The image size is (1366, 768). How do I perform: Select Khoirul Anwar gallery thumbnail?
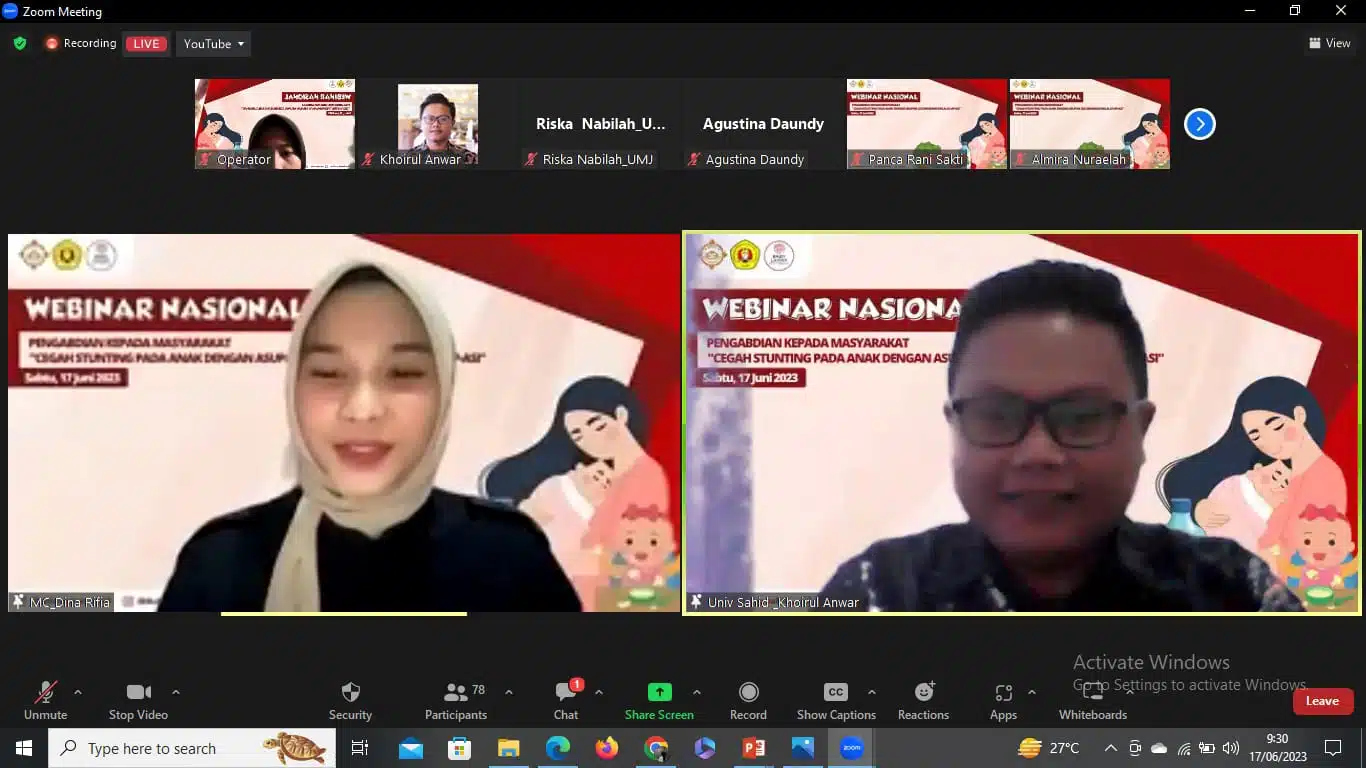[x=438, y=124]
